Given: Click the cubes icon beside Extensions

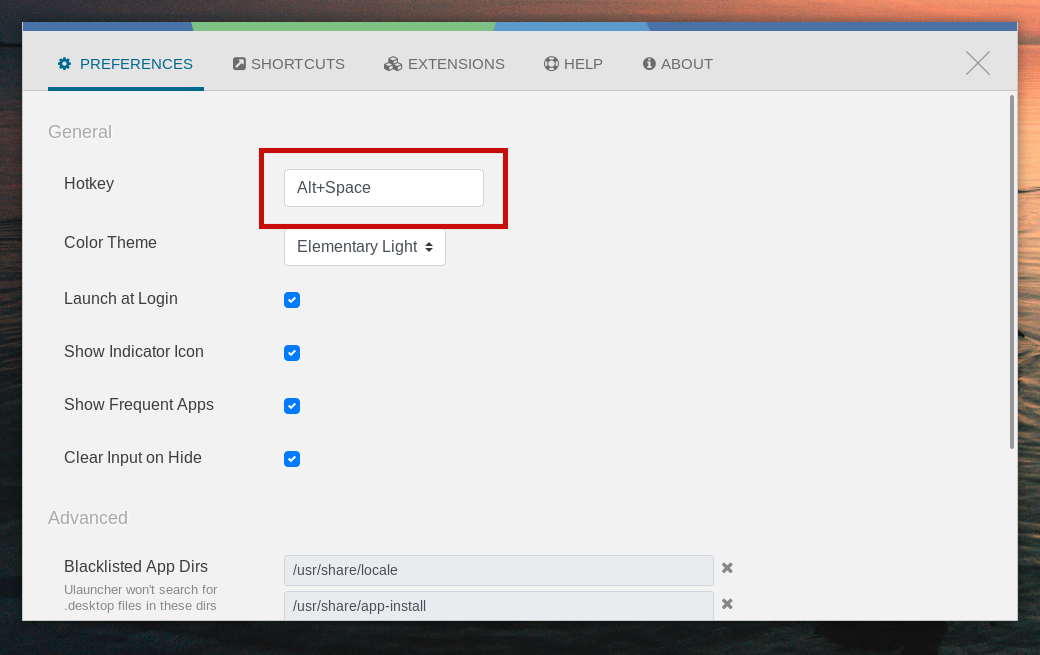Looking at the screenshot, I should 393,64.
